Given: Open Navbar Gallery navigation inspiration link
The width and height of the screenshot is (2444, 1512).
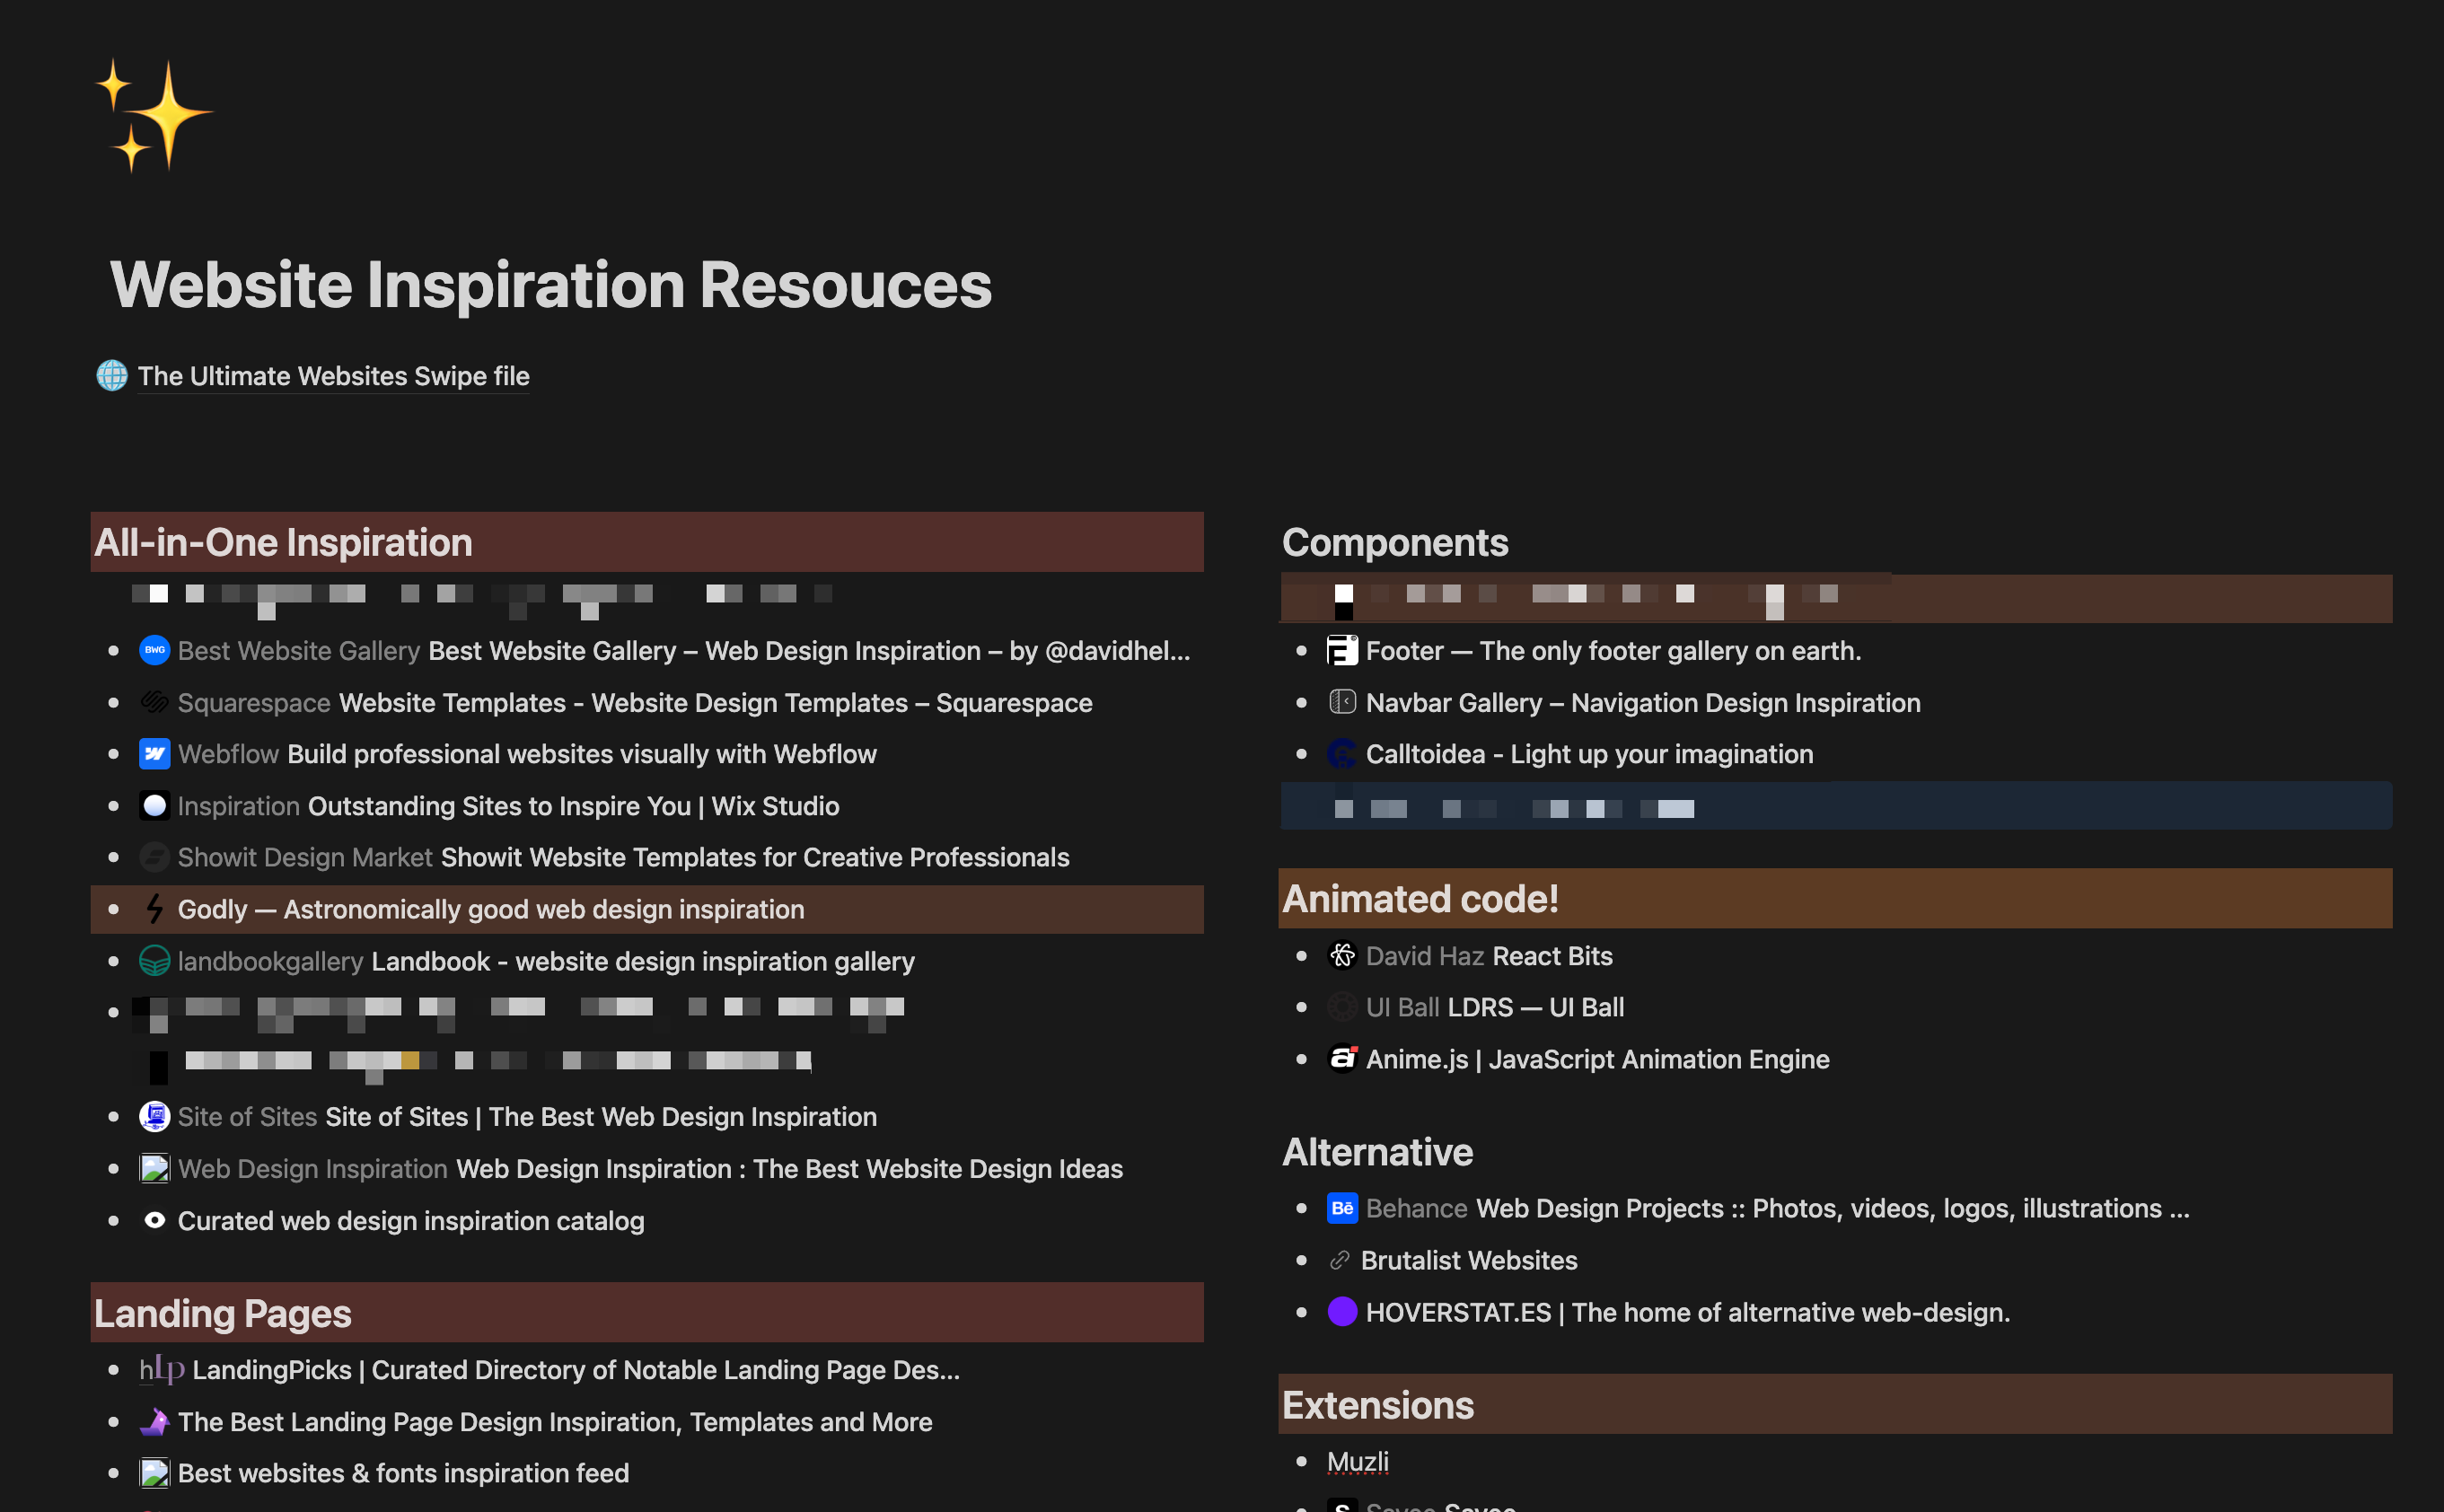Looking at the screenshot, I should (1642, 703).
